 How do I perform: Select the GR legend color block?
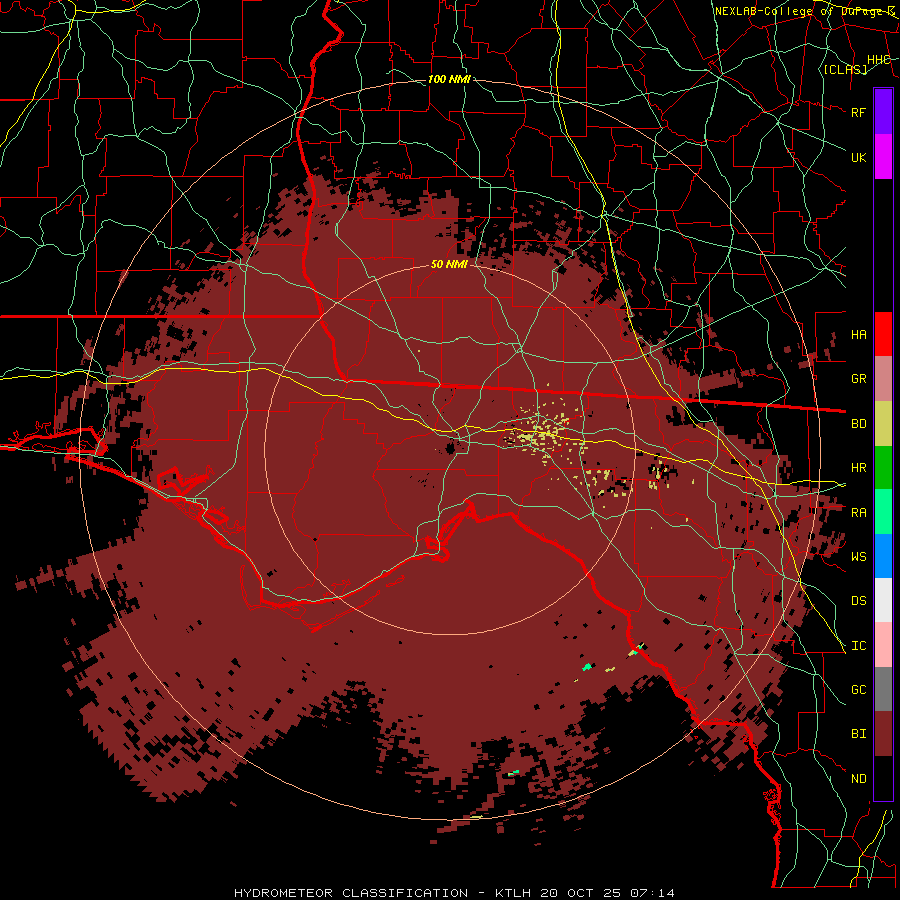click(x=883, y=379)
